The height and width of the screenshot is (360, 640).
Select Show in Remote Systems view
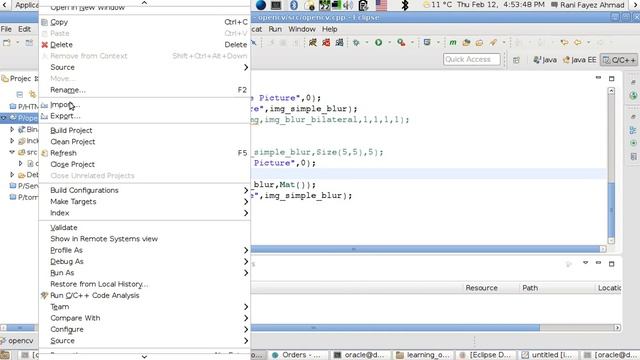tap(144, 239)
